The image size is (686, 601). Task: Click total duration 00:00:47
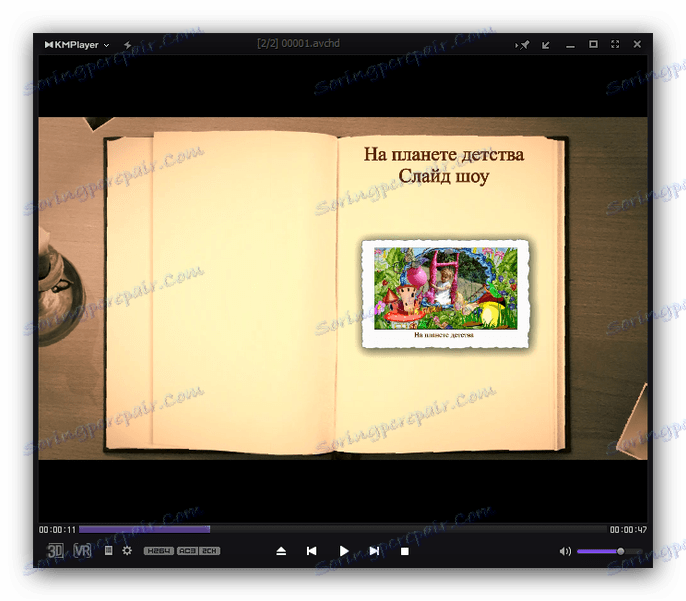pos(628,530)
